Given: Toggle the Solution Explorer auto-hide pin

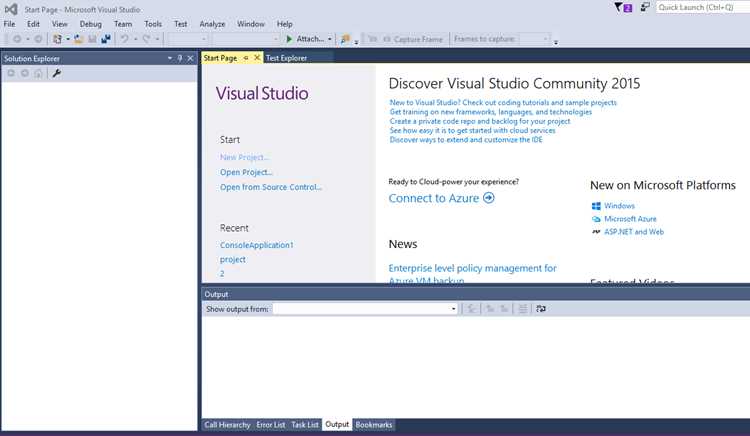Looking at the screenshot, I should coord(180,58).
